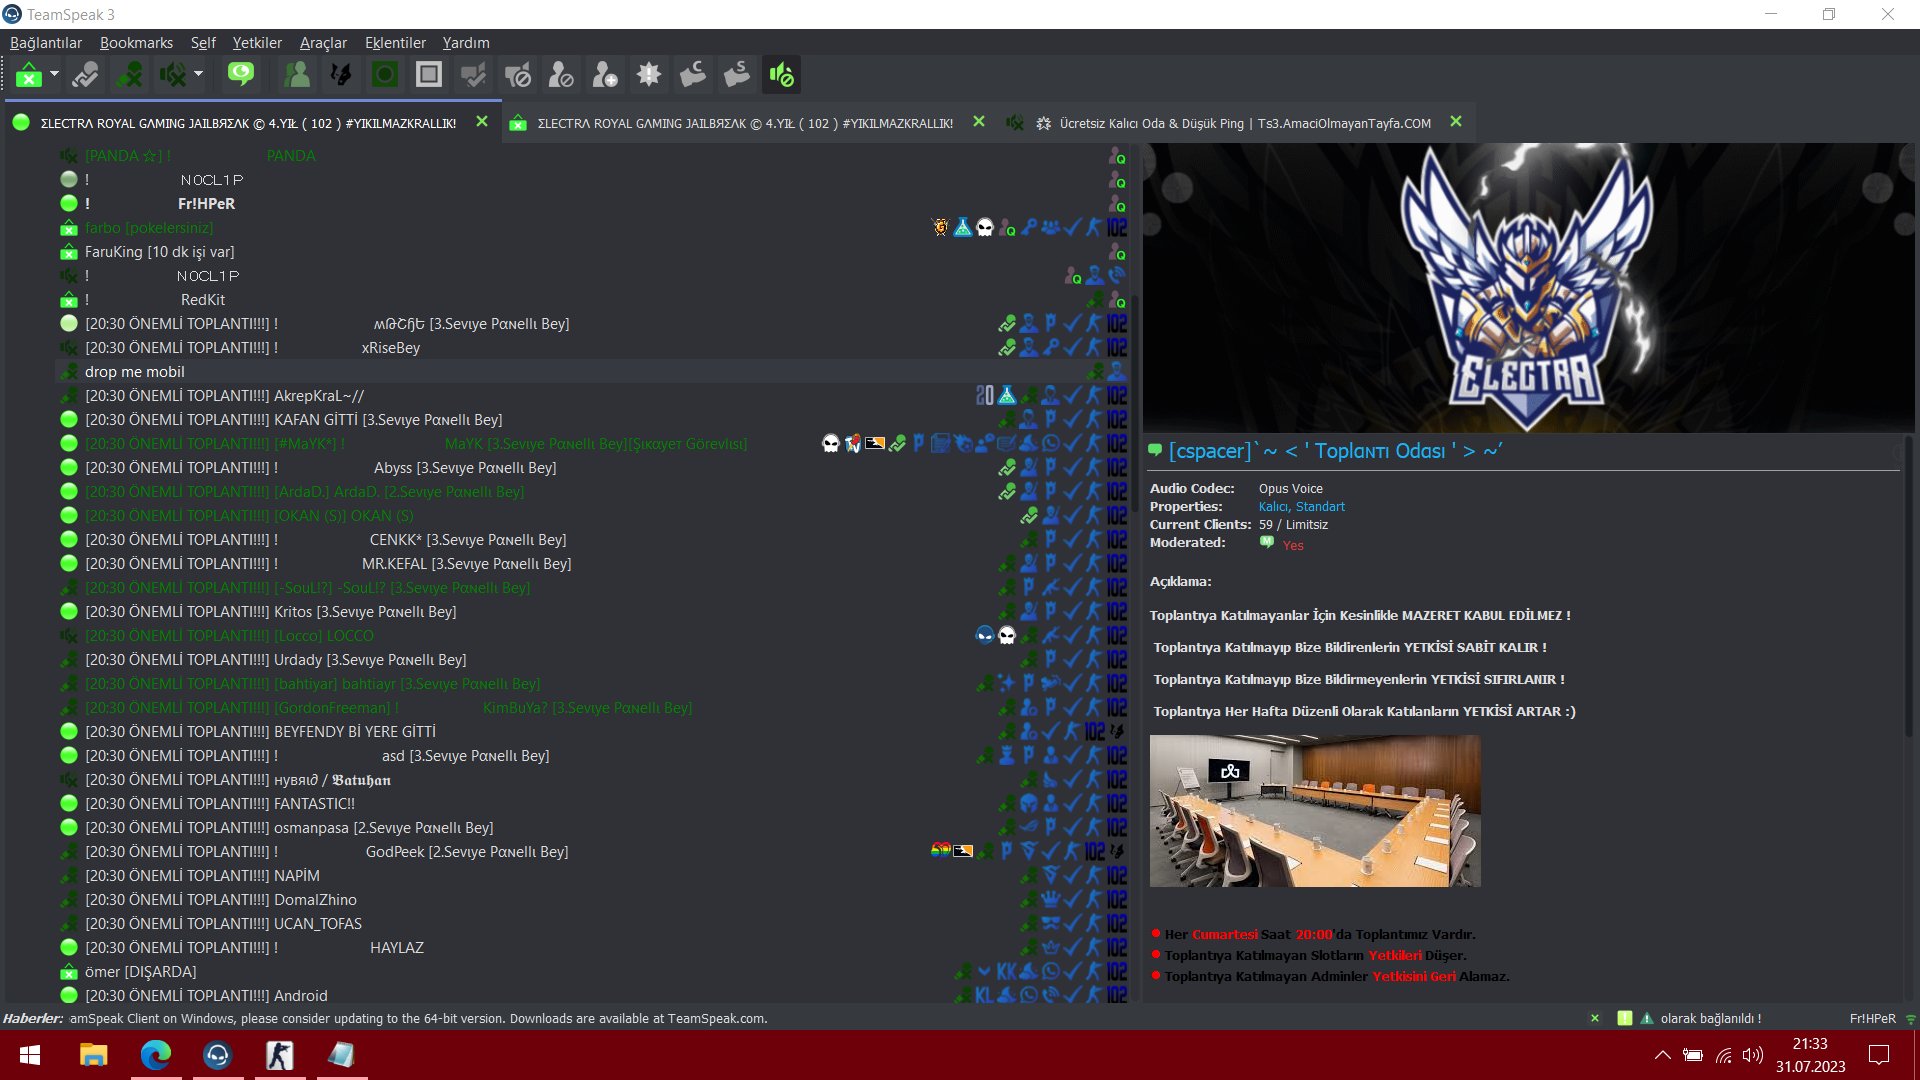Expand the connect button dropdown arrow
The width and height of the screenshot is (1920, 1080).
click(54, 75)
